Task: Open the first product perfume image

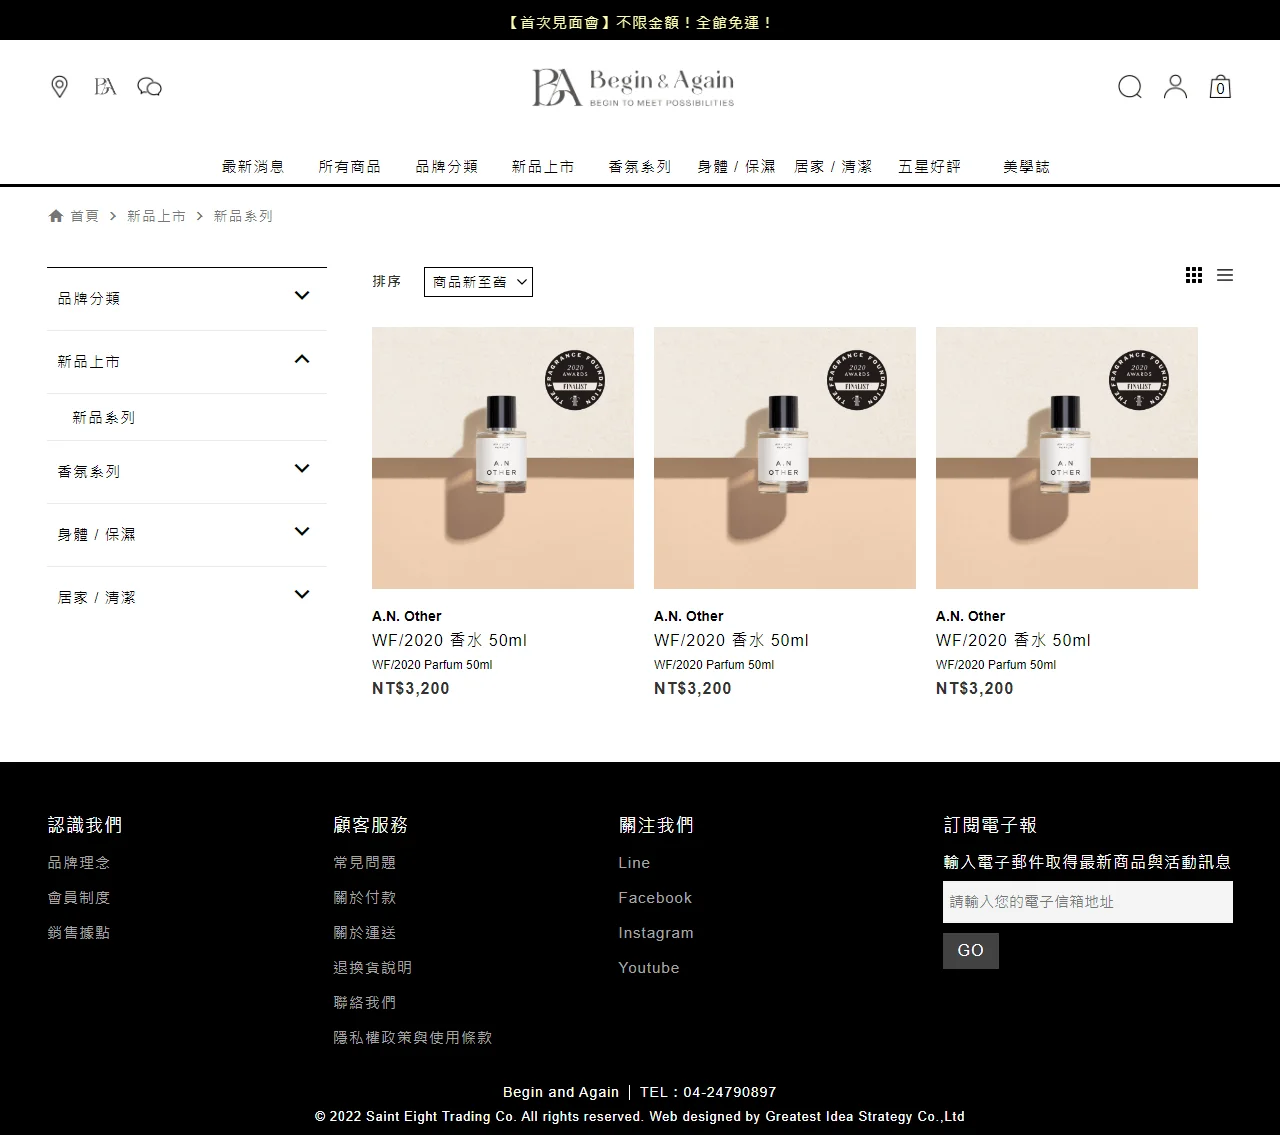Action: click(x=503, y=458)
